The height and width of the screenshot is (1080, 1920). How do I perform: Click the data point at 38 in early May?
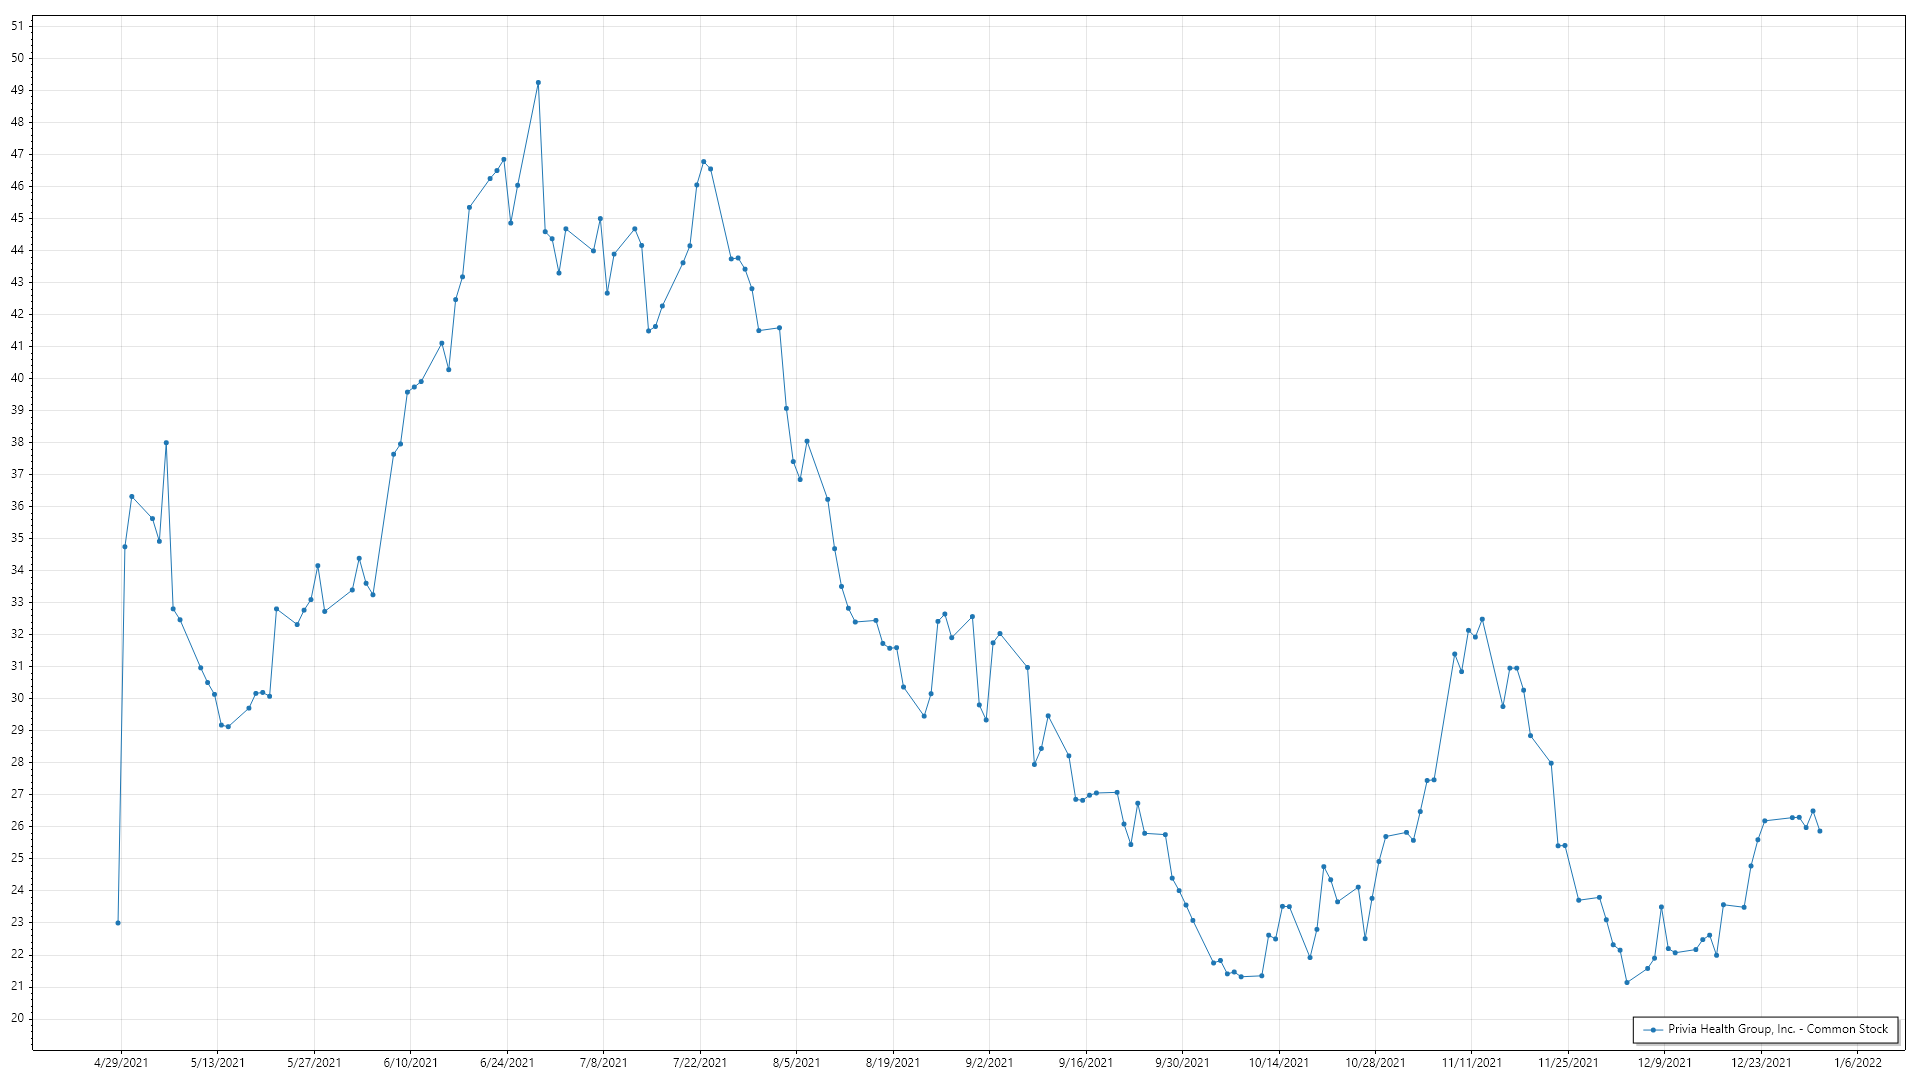click(x=166, y=443)
